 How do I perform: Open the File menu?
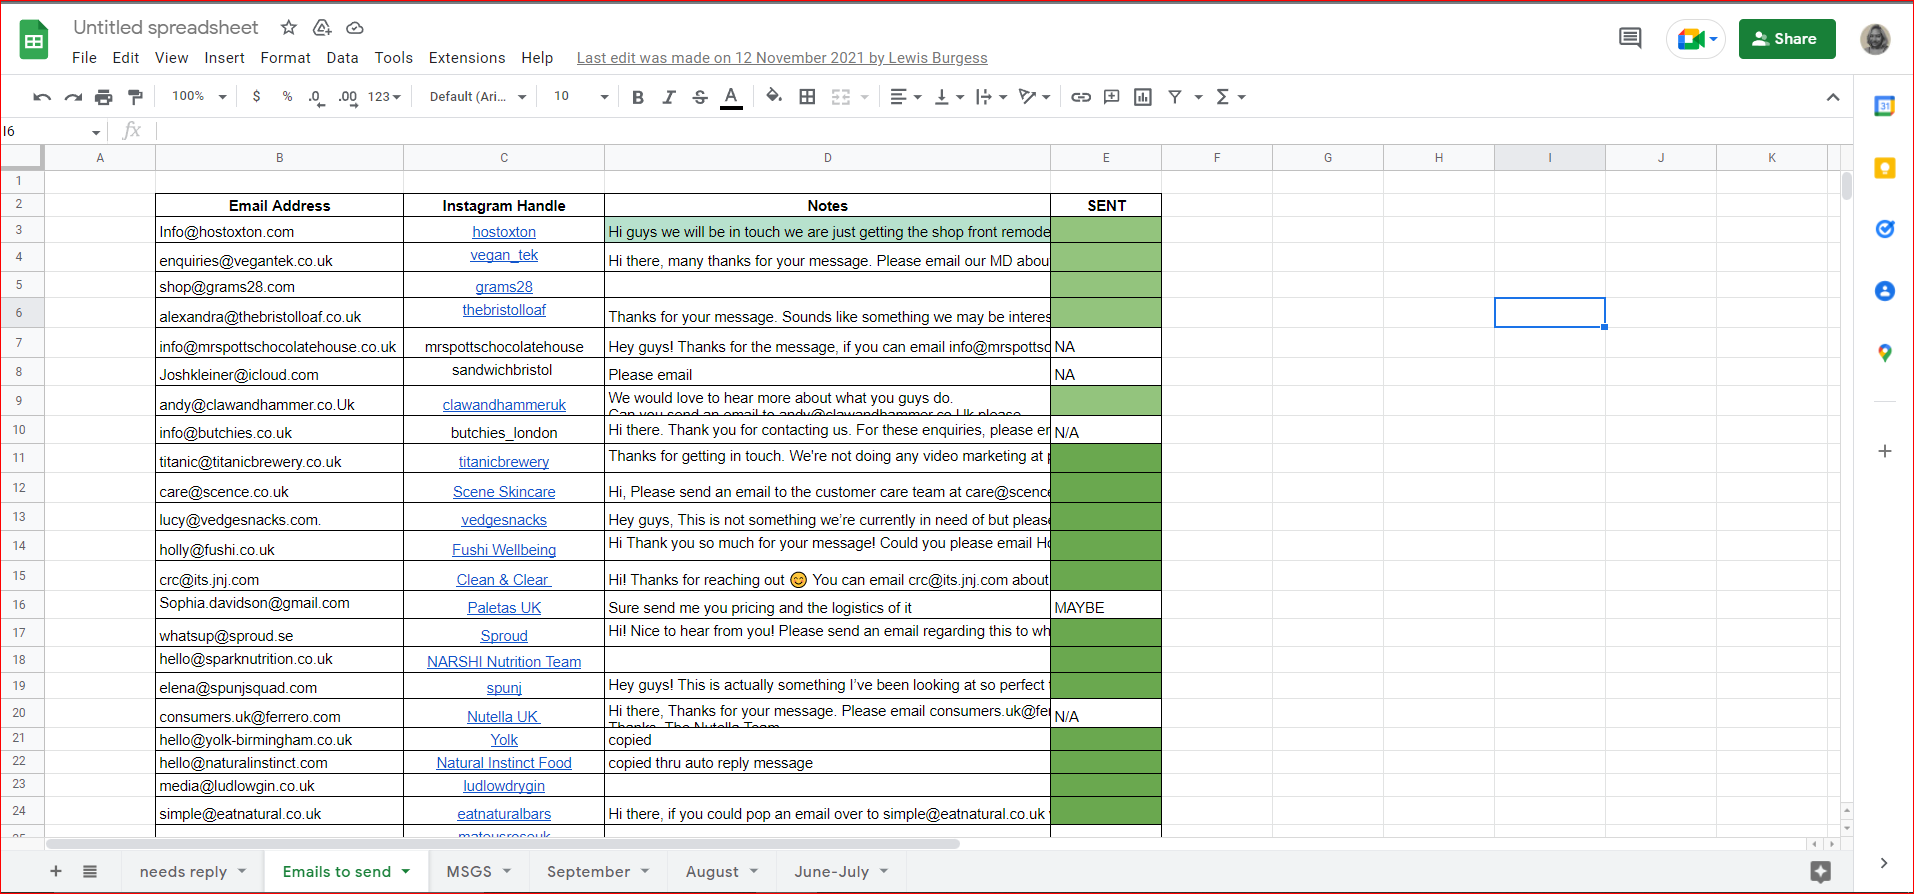pyautogui.click(x=84, y=58)
